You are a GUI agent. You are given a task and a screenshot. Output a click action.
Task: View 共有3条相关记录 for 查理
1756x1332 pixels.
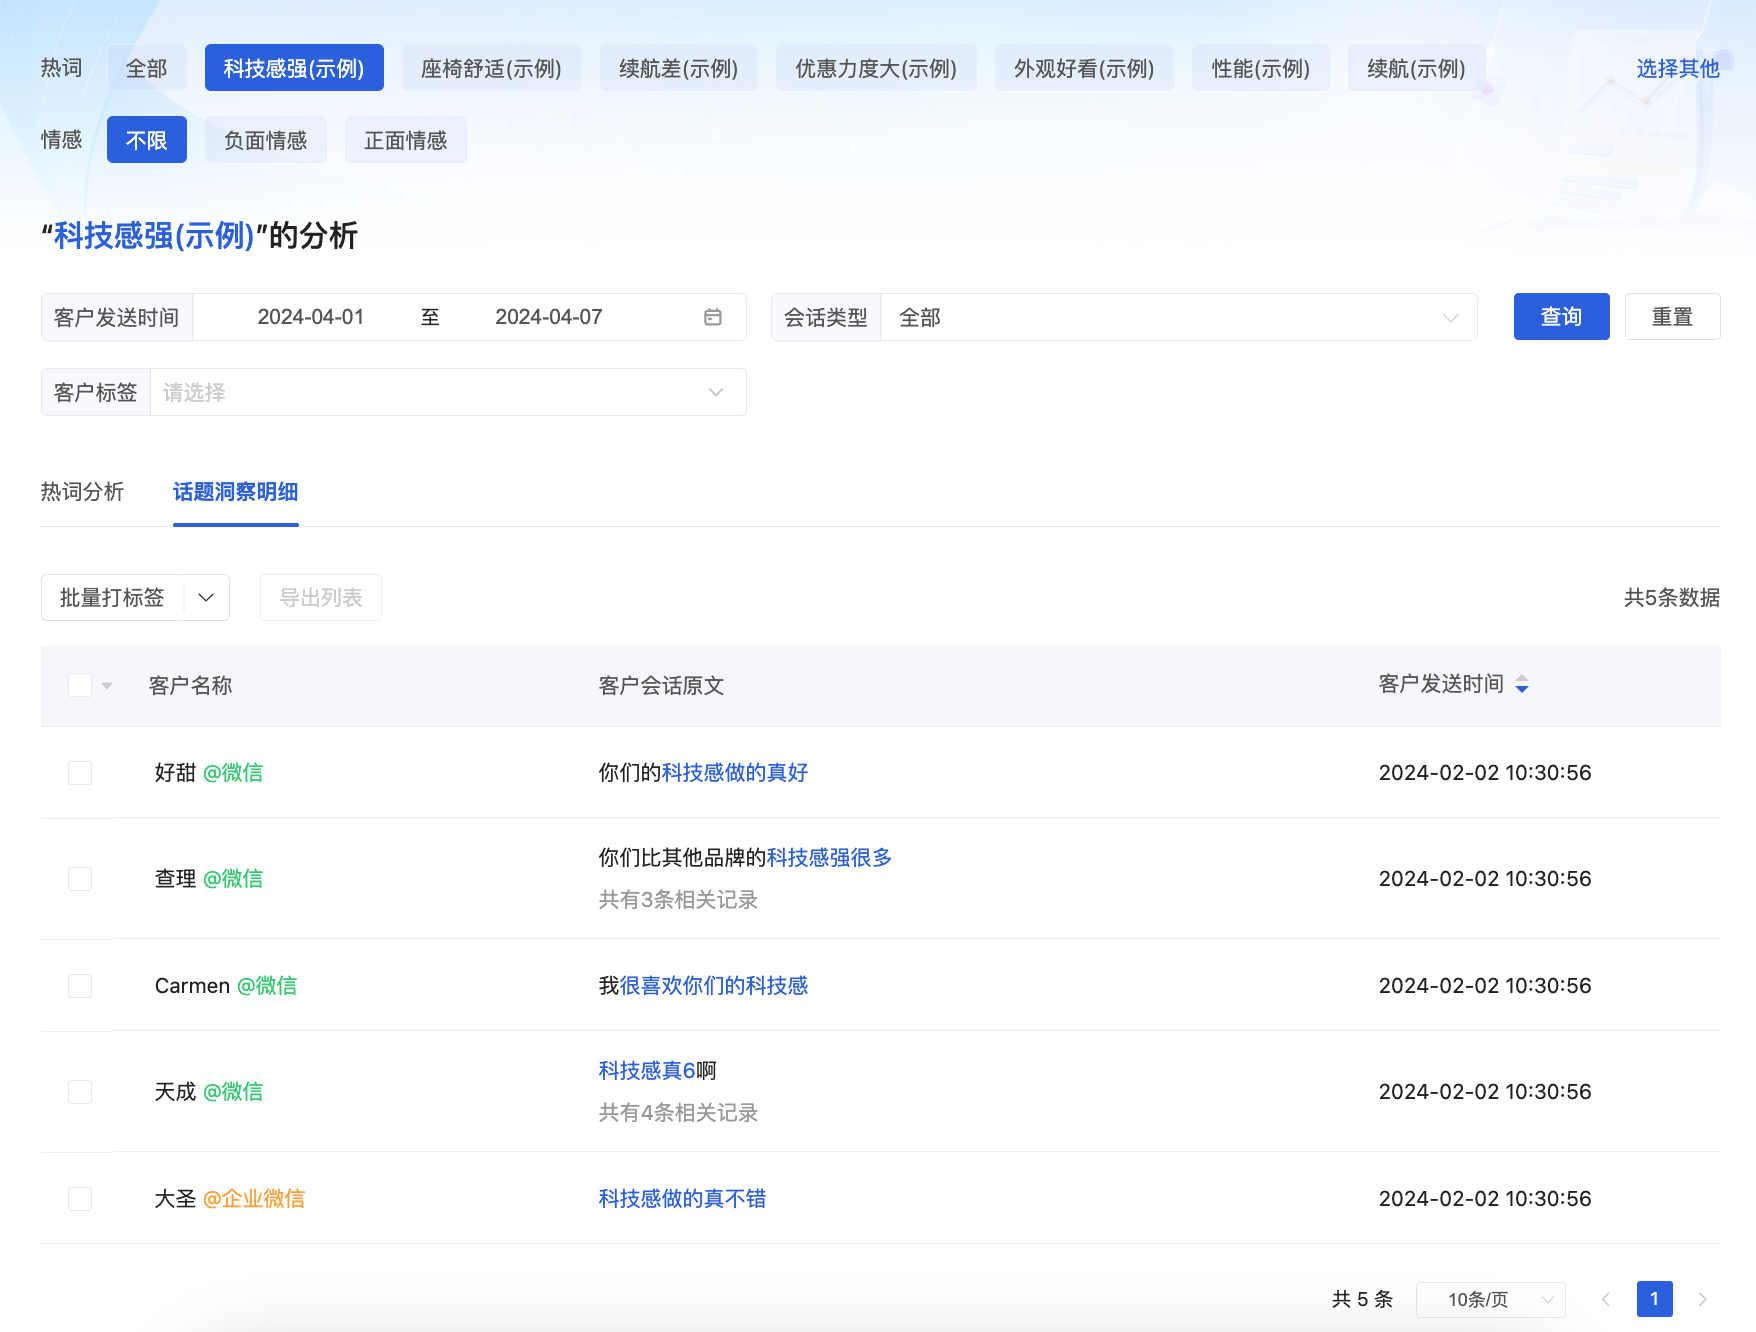pyautogui.click(x=678, y=900)
